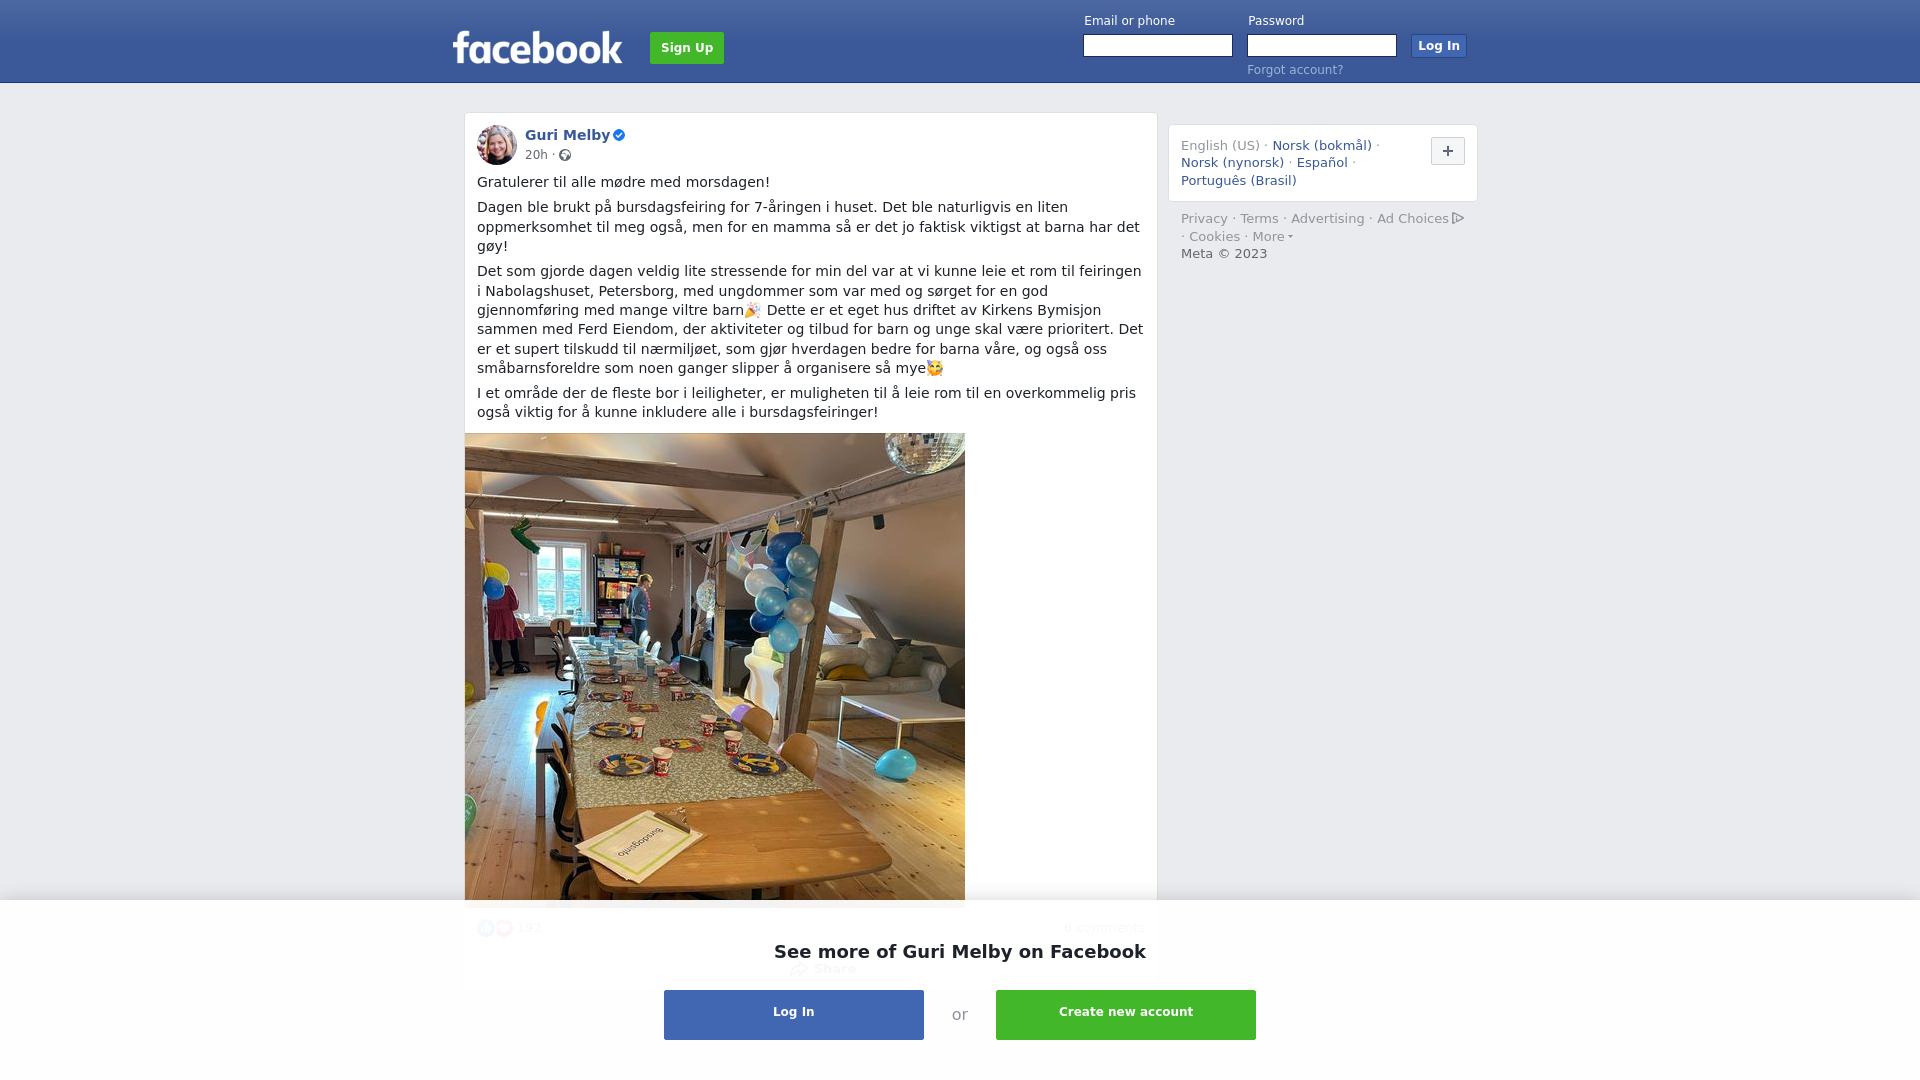
Task: Open the birthday party photo
Action: 715,666
